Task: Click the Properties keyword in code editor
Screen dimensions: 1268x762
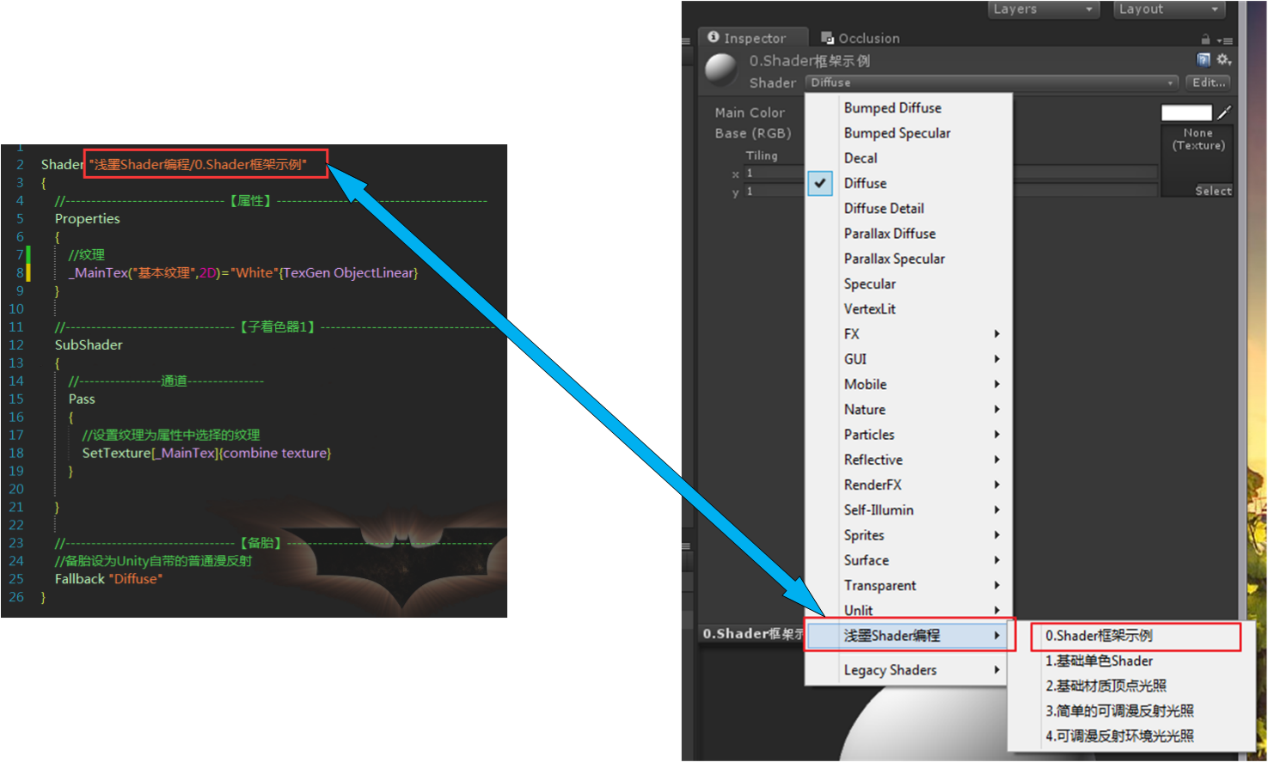Action: (87, 218)
